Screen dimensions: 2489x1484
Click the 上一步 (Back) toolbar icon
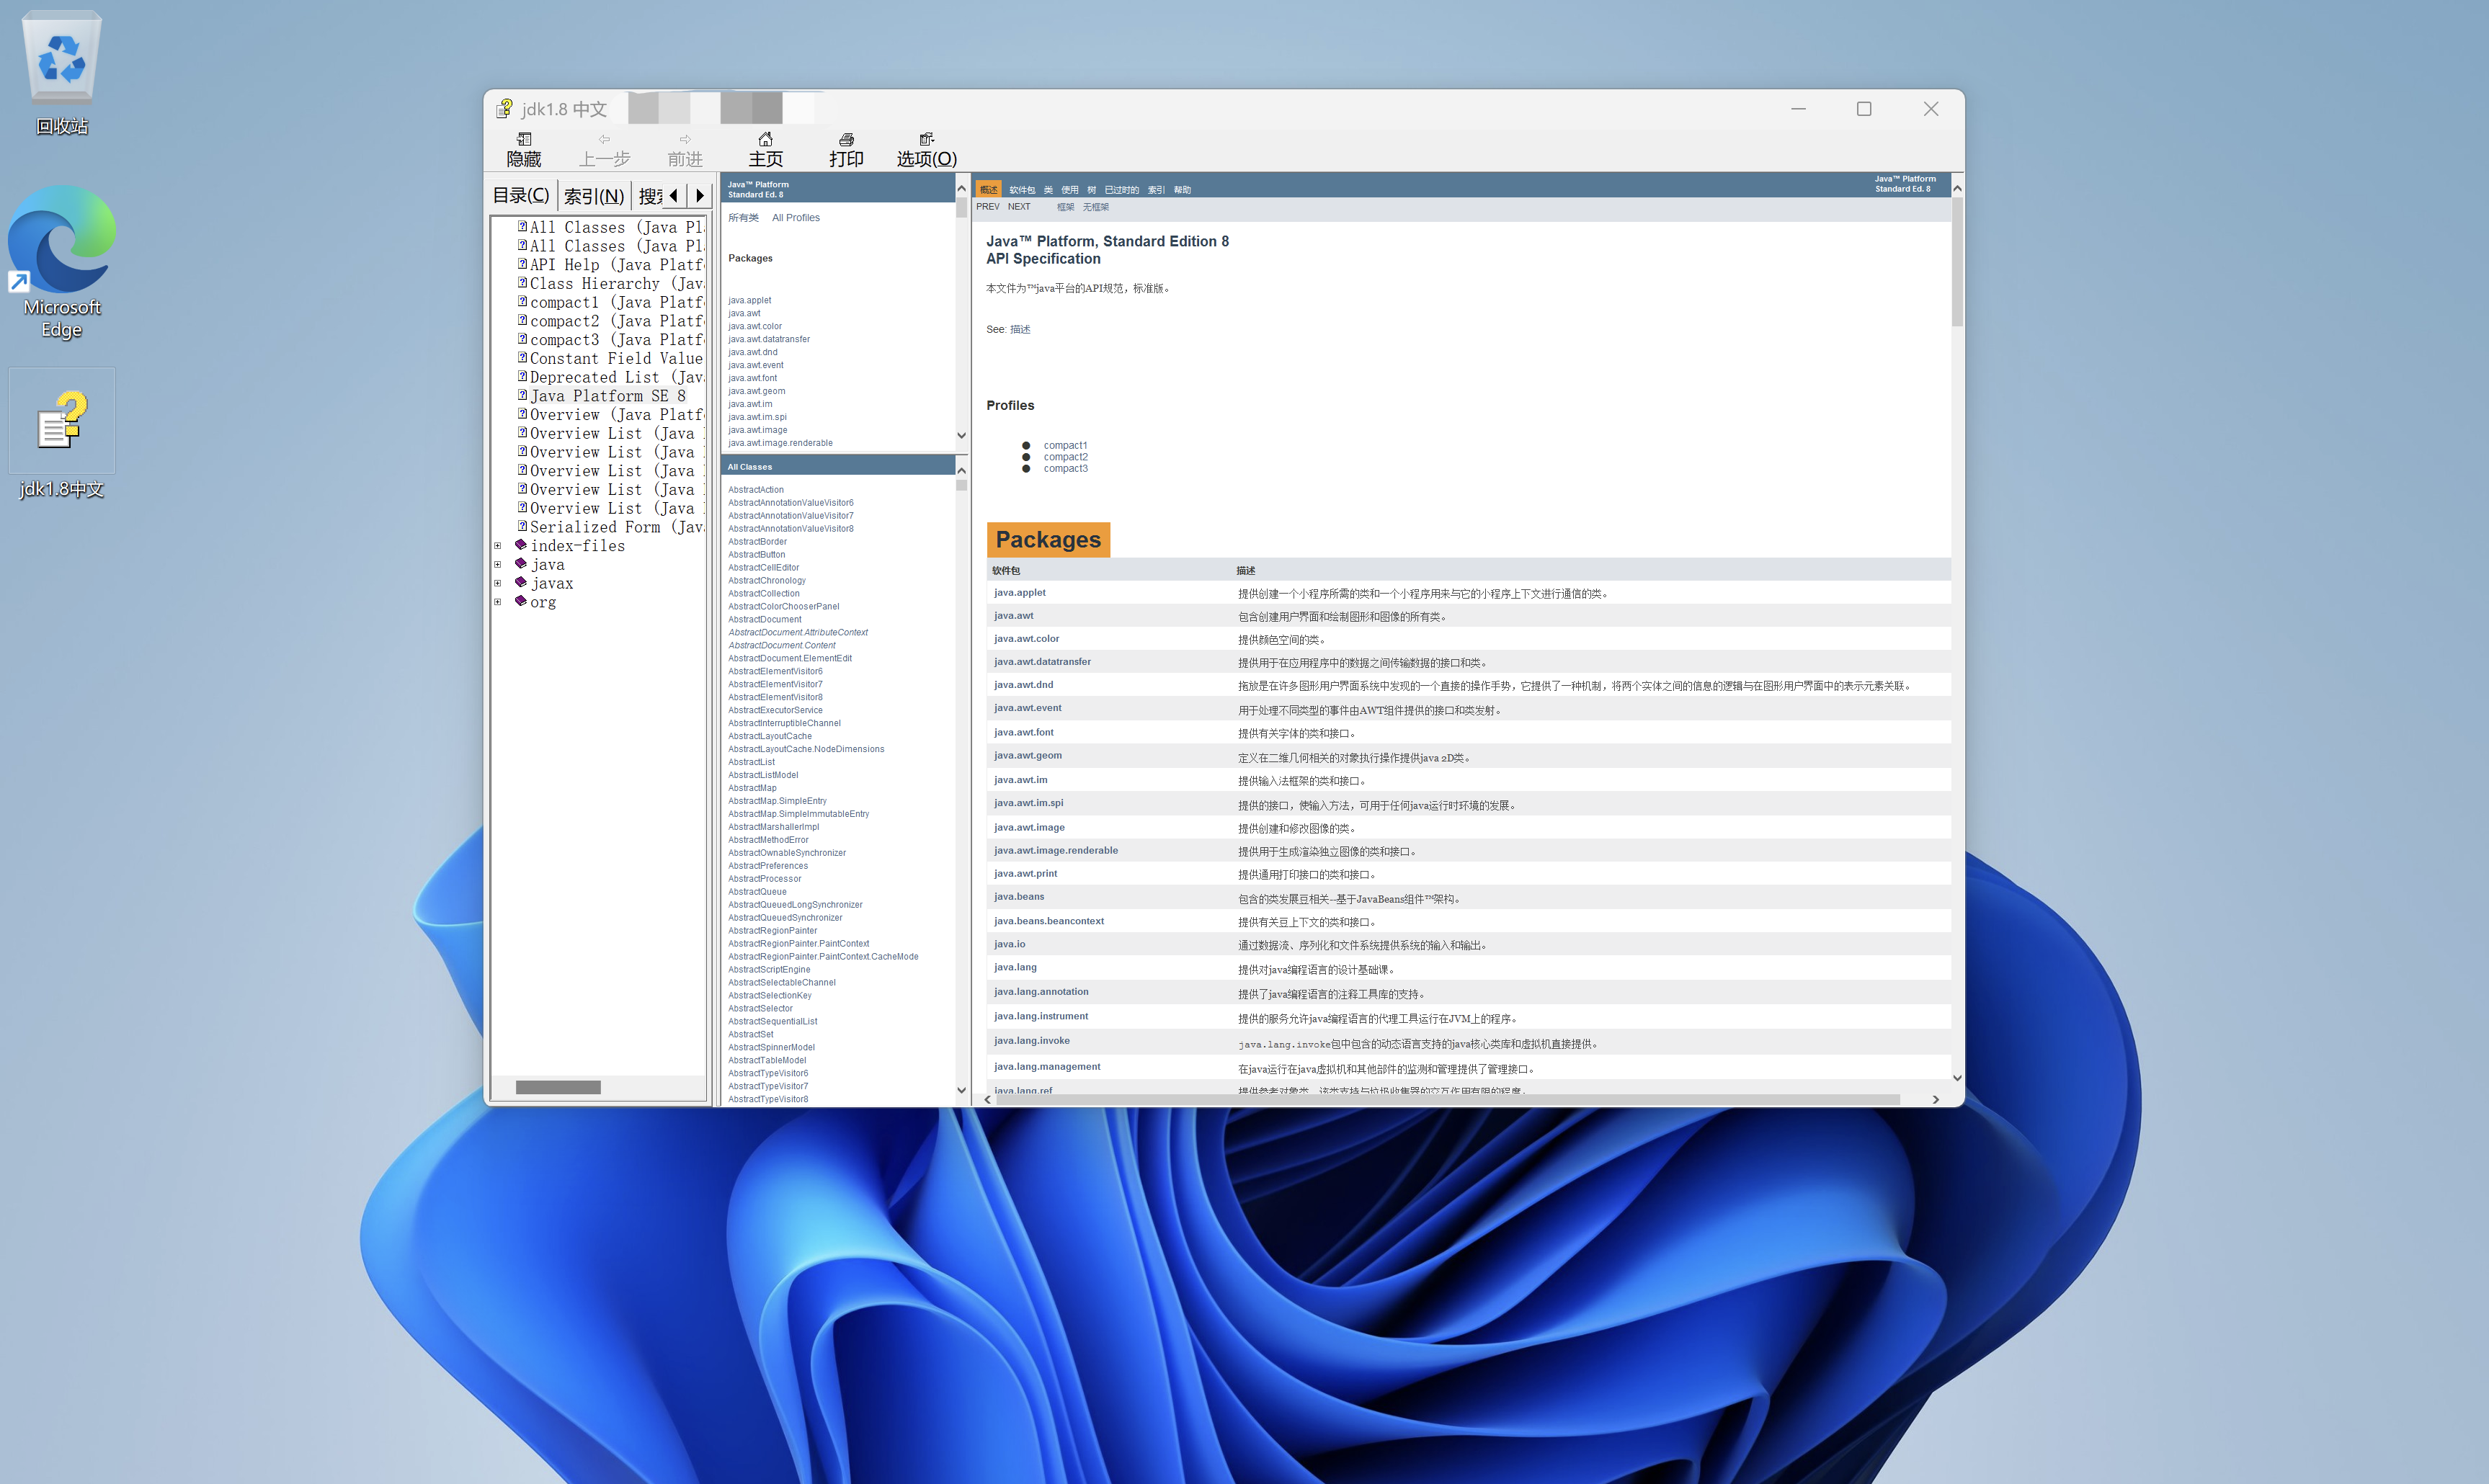605,150
